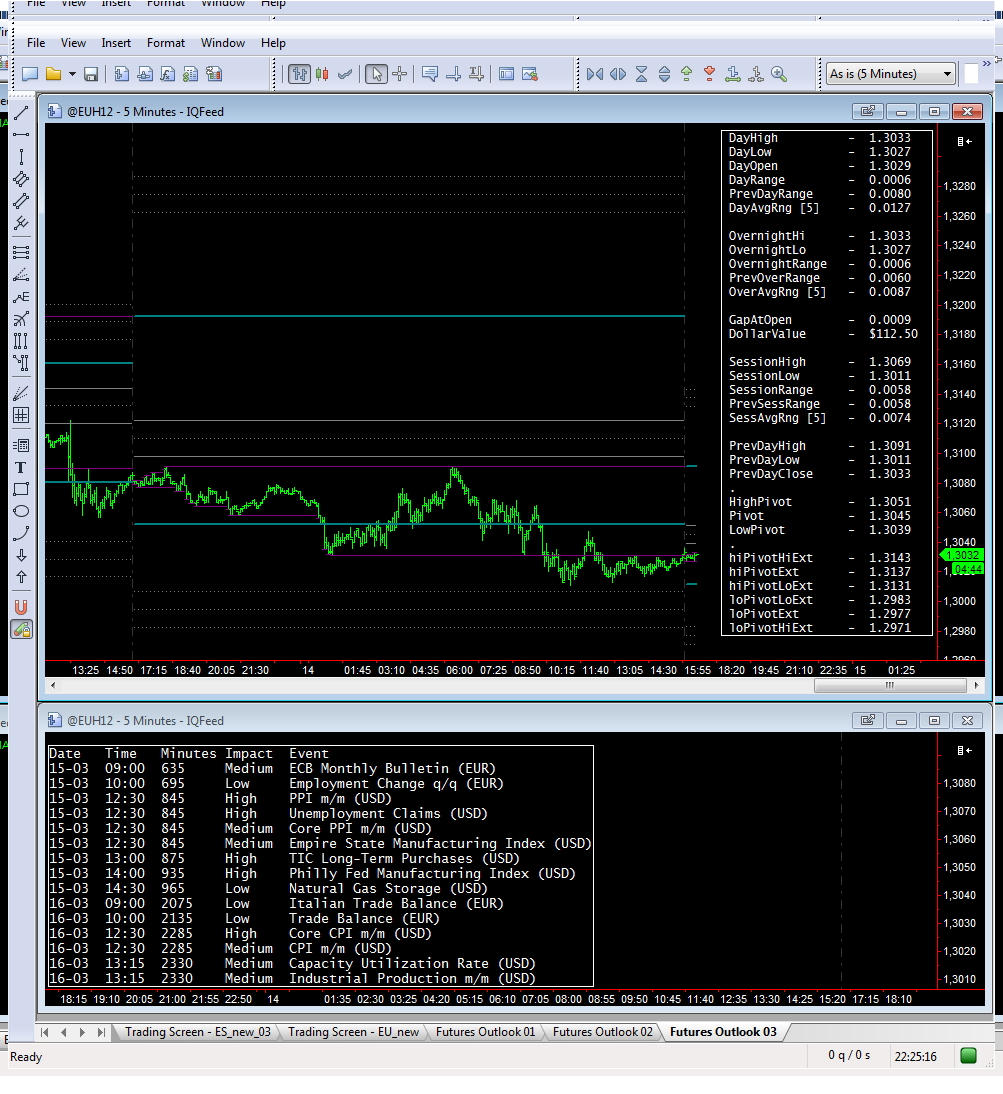The height and width of the screenshot is (1094, 1003).
Task: Click the green up arrow toolbar icon
Action: tap(687, 74)
